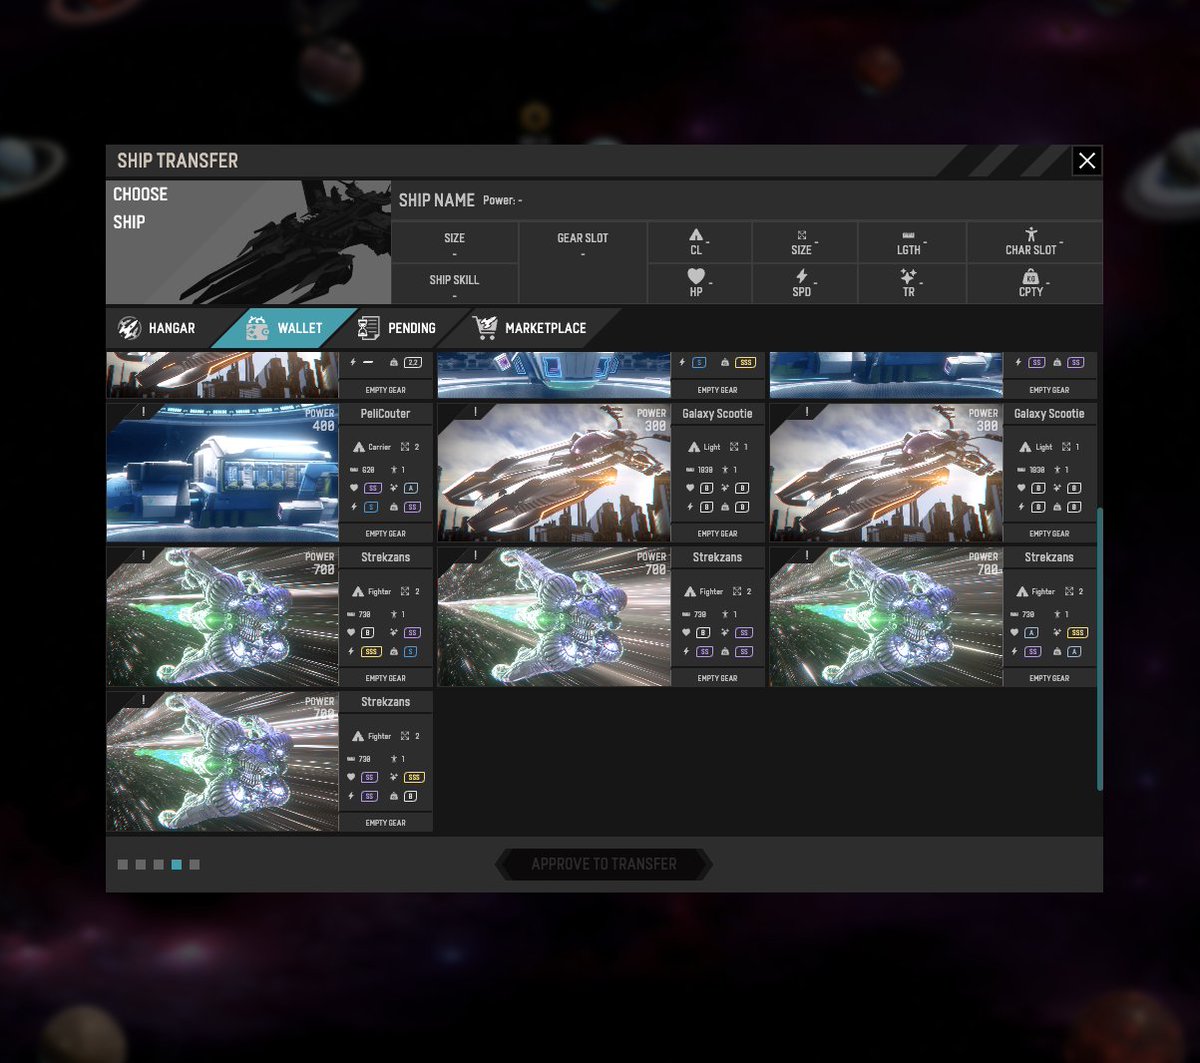Click the Approve to Transfer button

pos(603,864)
